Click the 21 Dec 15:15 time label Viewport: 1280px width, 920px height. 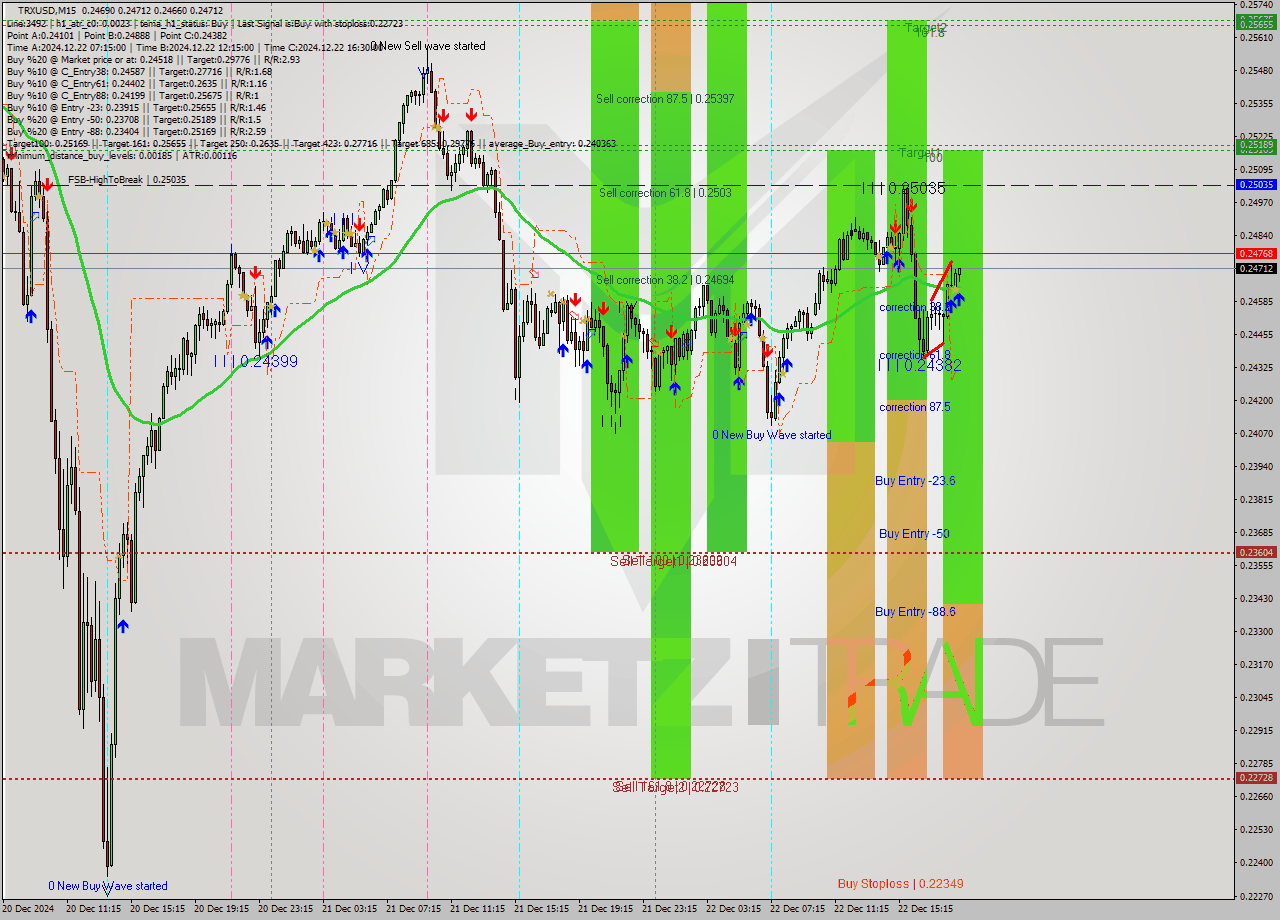[x=541, y=909]
